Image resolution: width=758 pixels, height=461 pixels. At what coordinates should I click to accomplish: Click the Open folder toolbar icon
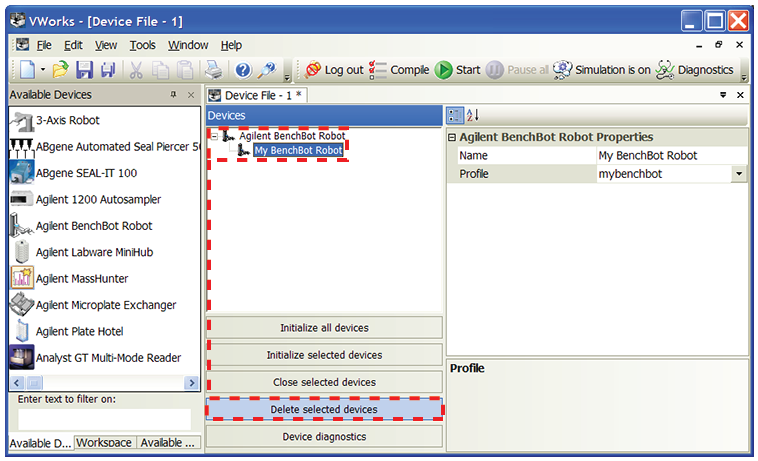61,70
